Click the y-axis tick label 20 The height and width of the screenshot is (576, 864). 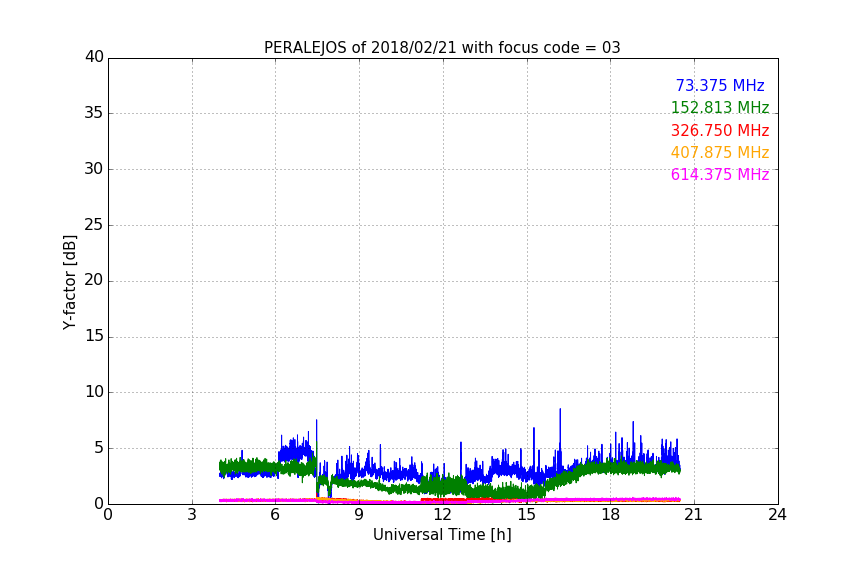94,280
